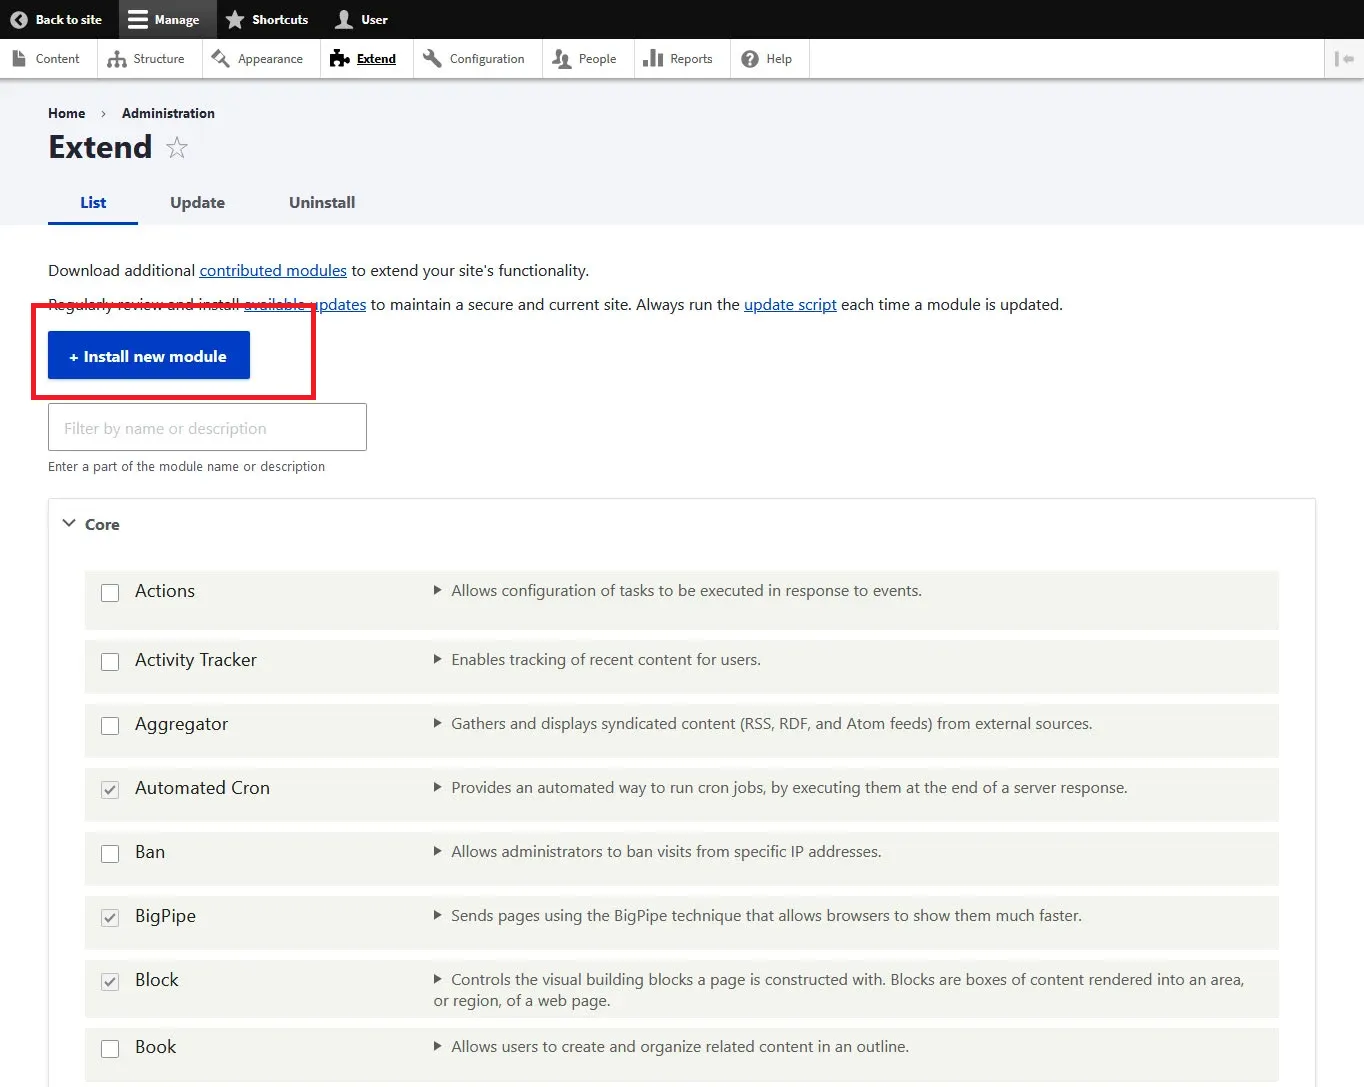This screenshot has width=1364, height=1087.
Task: Click the Extend puzzle piece icon
Action: point(339,59)
